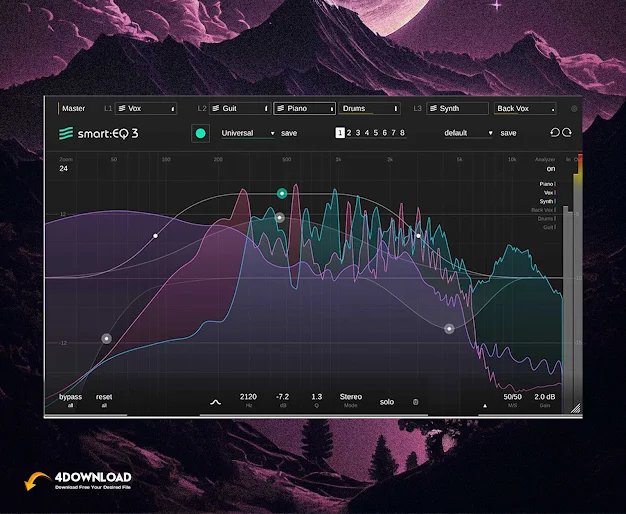Select the dip node near 5k

pos(449,329)
